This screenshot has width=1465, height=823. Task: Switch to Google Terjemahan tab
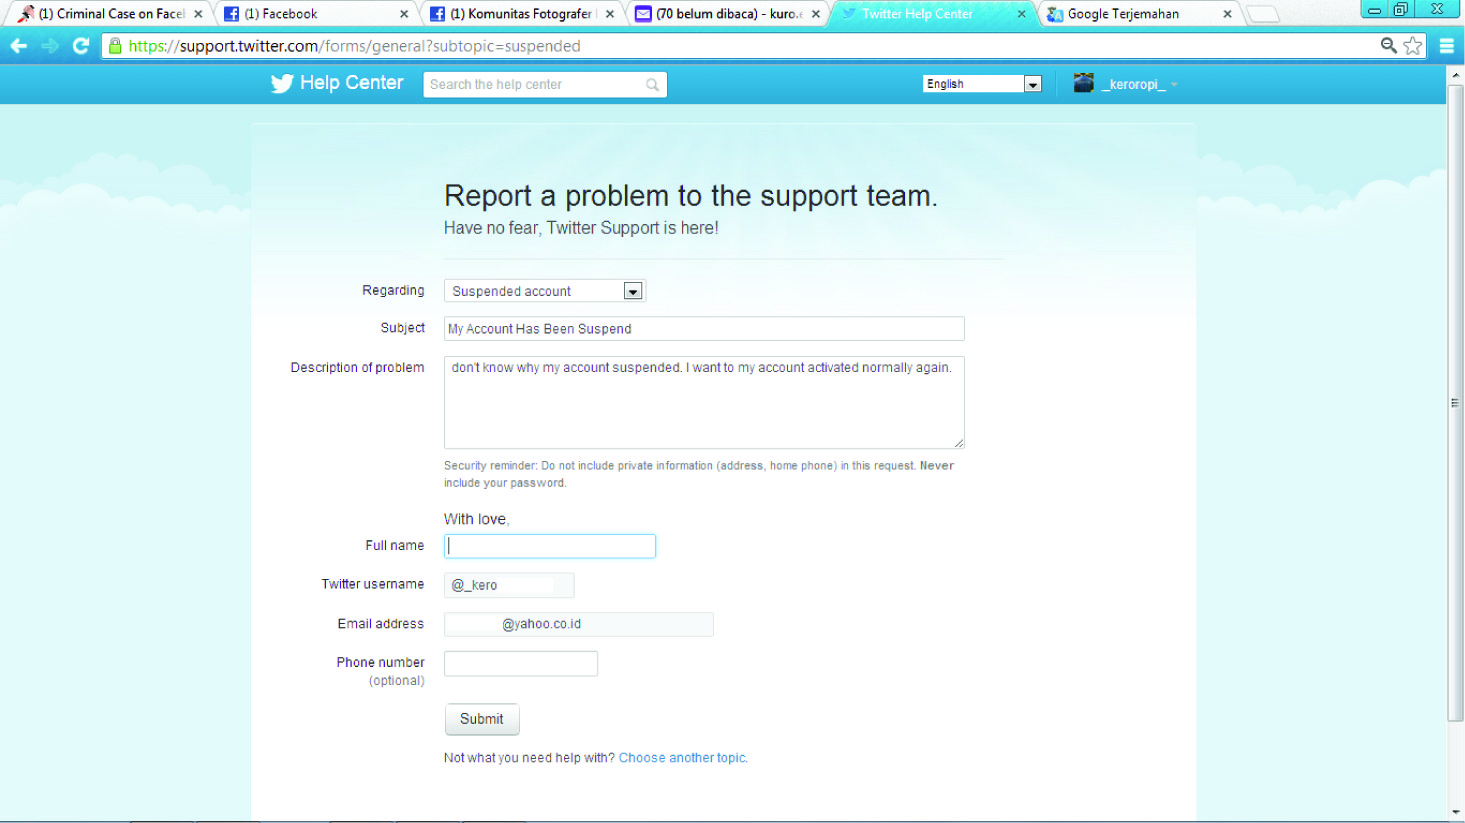pyautogui.click(x=1140, y=14)
